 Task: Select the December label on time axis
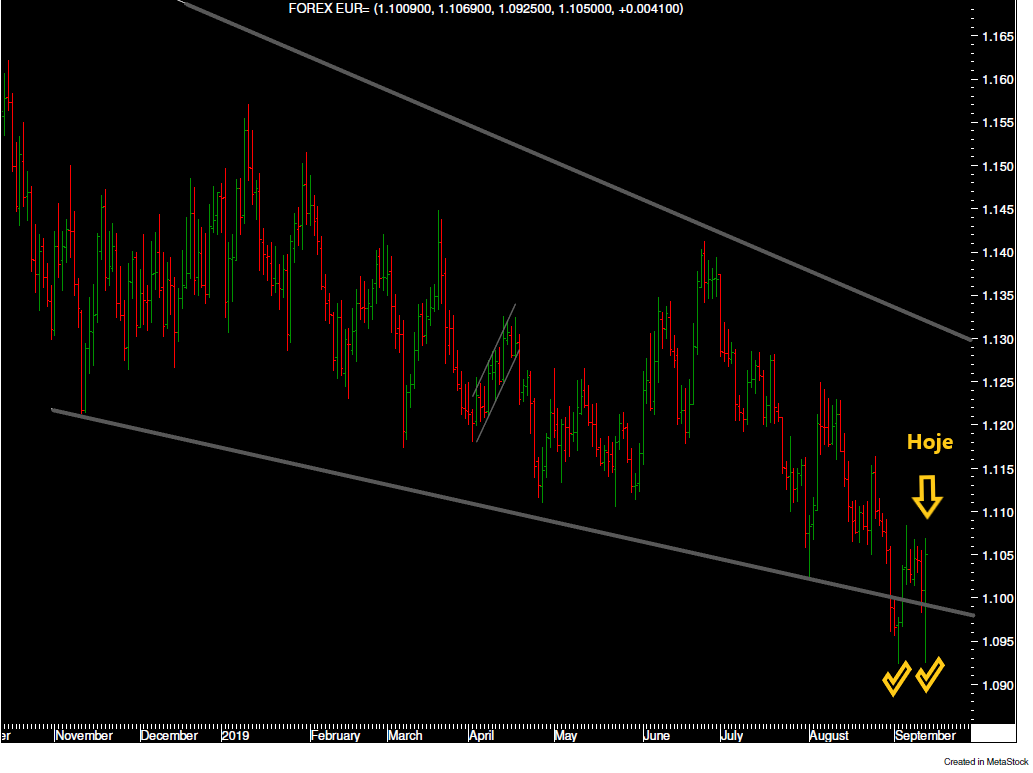pyautogui.click(x=169, y=735)
